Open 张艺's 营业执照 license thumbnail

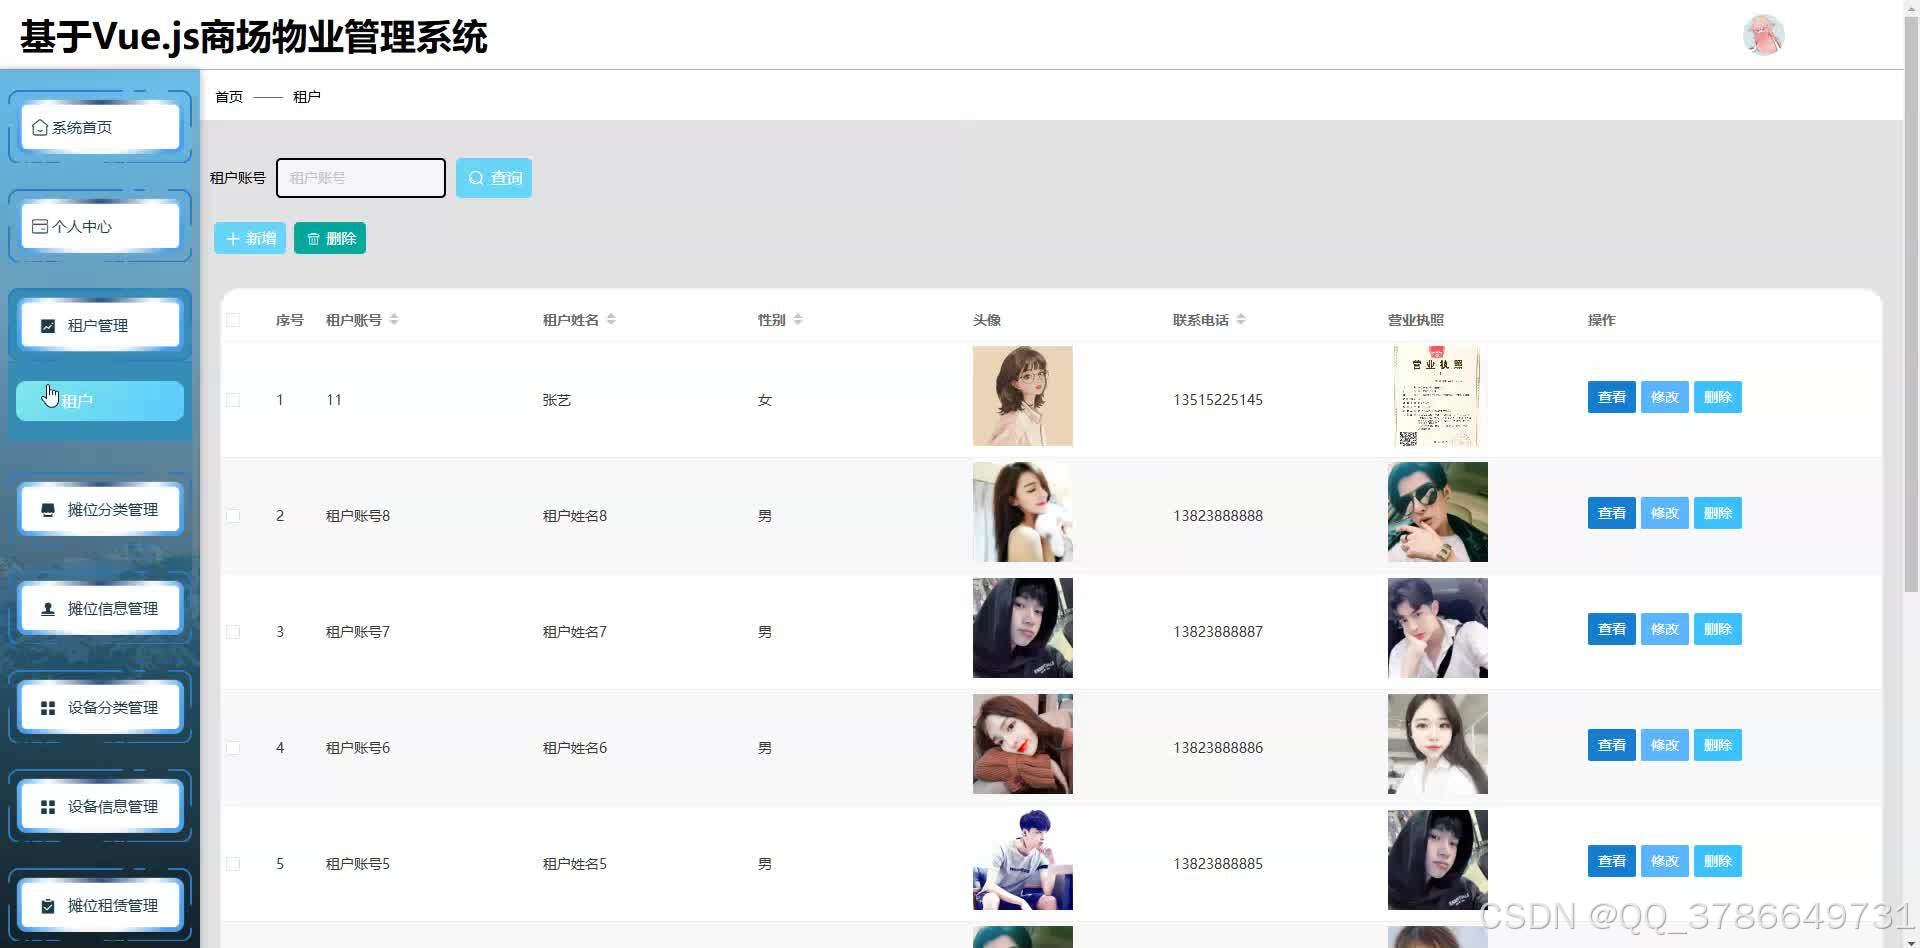(x=1437, y=396)
